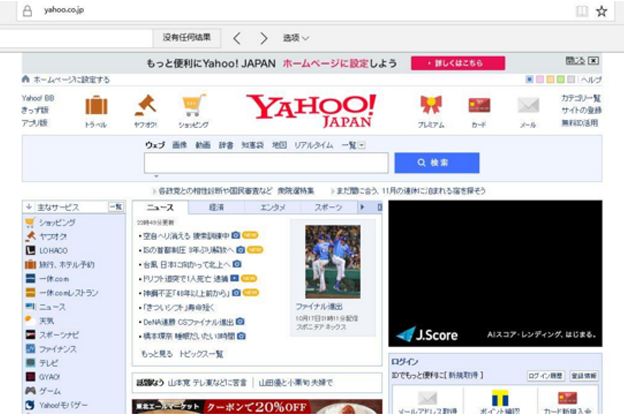Go to previous find result arrow
The width and height of the screenshot is (624, 416).
tap(237, 38)
